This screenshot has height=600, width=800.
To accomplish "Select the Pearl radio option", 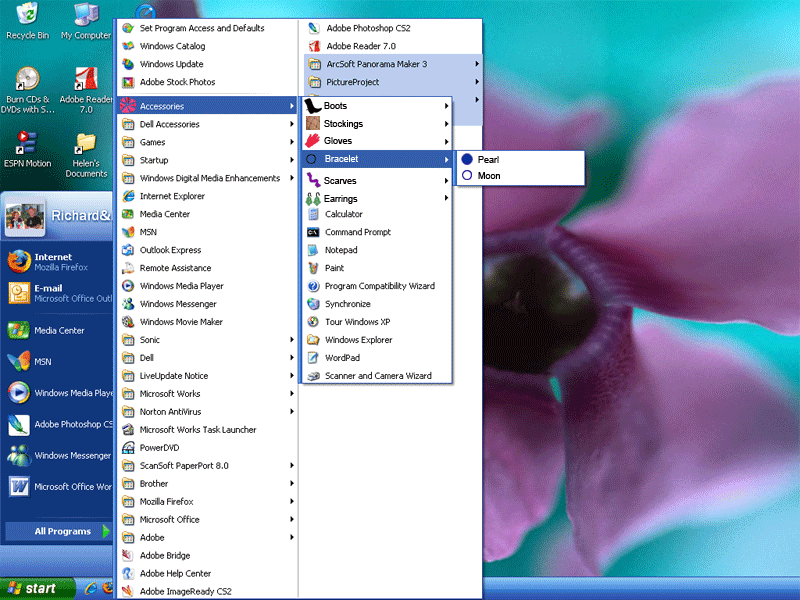I will (x=467, y=159).
